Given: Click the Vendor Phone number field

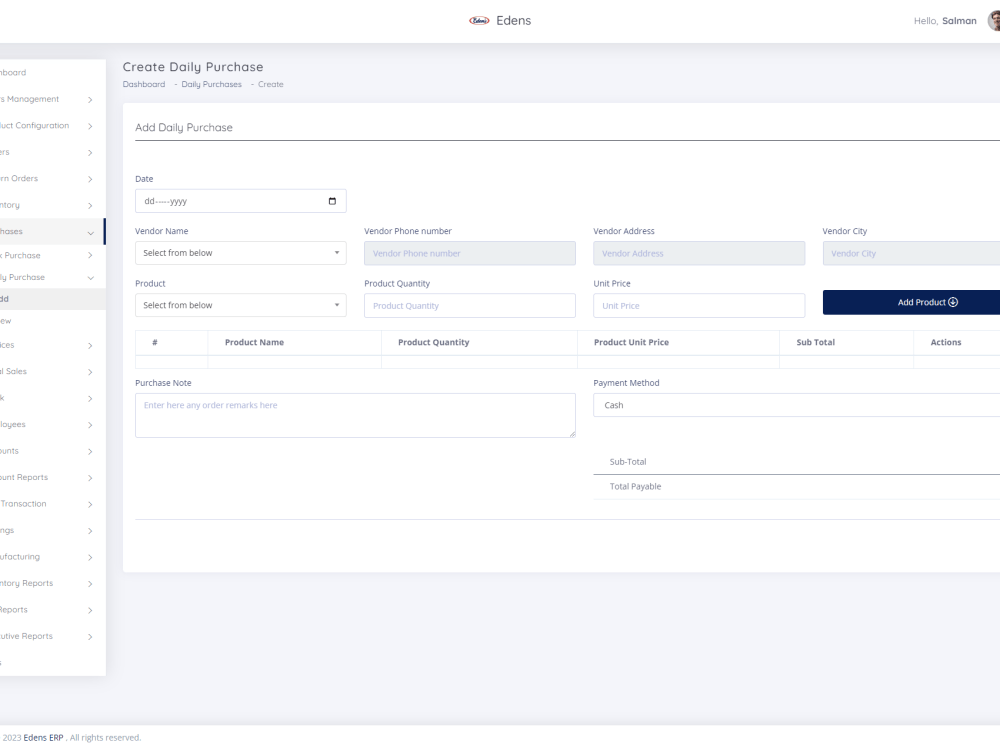Looking at the screenshot, I should (x=469, y=253).
